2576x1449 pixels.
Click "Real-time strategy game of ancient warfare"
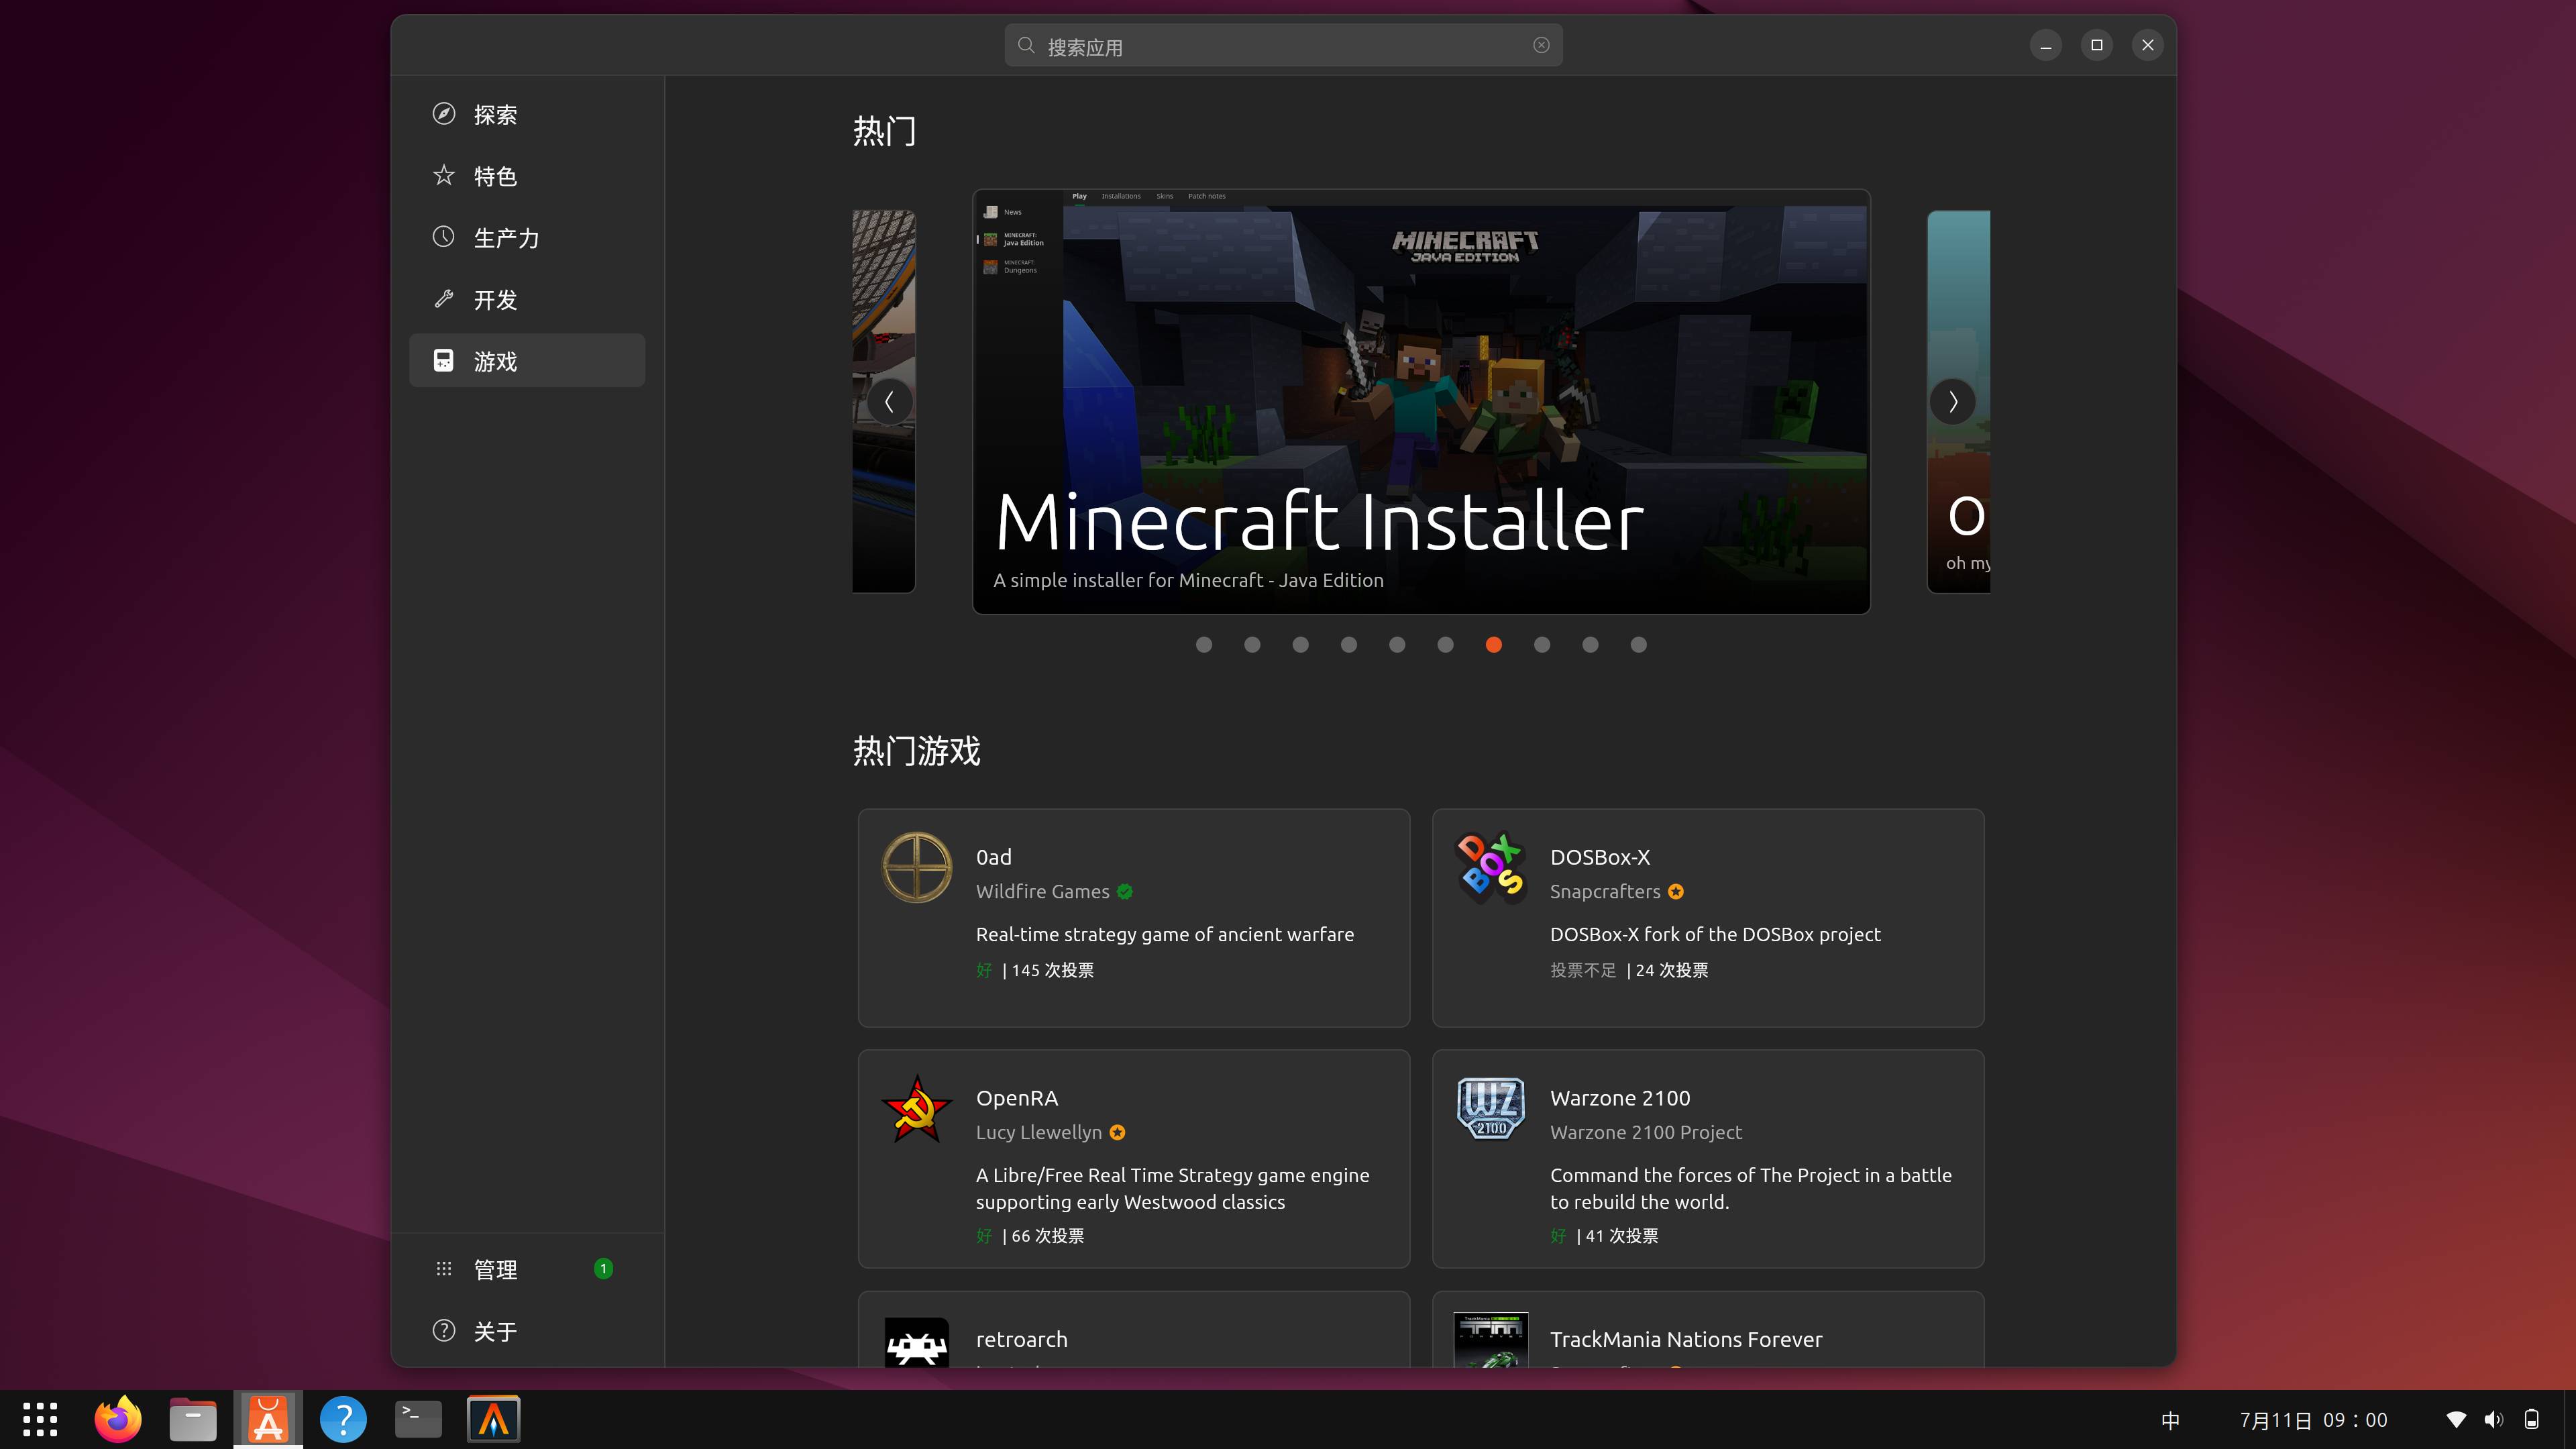click(x=1165, y=934)
